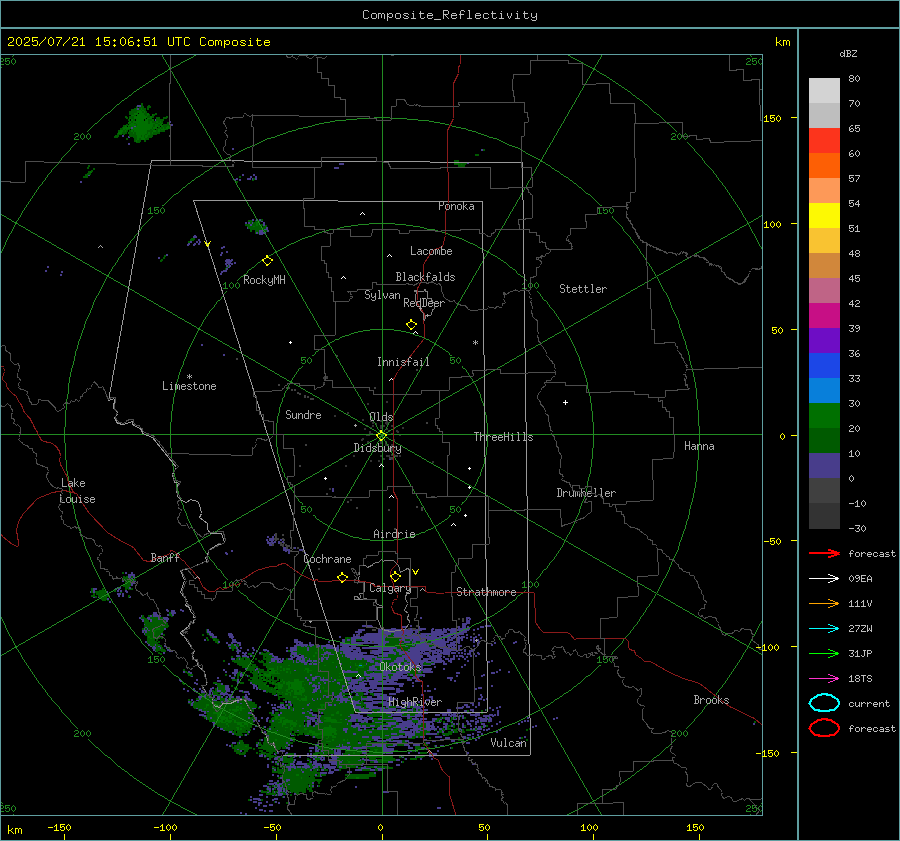
Task: Click the Blackfalds town label
Action: tap(425, 277)
